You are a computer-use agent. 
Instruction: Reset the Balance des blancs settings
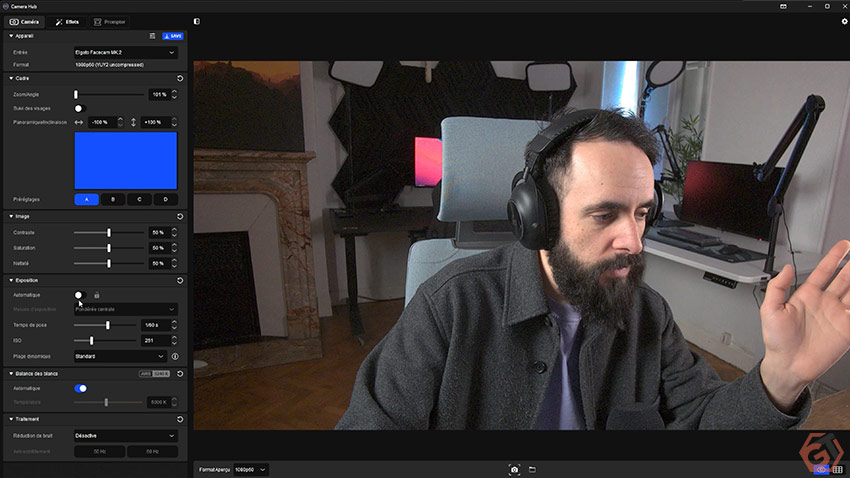point(180,373)
